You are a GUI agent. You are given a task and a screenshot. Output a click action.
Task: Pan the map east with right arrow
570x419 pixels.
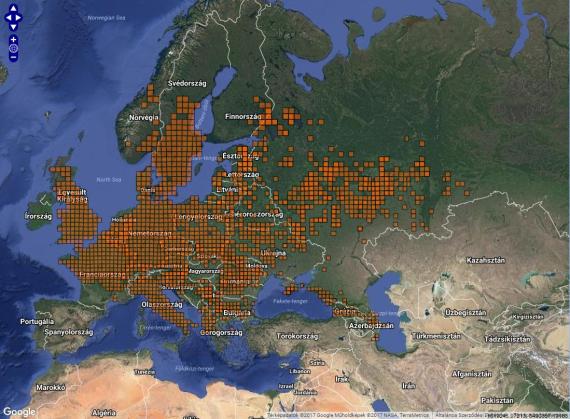point(18,17)
